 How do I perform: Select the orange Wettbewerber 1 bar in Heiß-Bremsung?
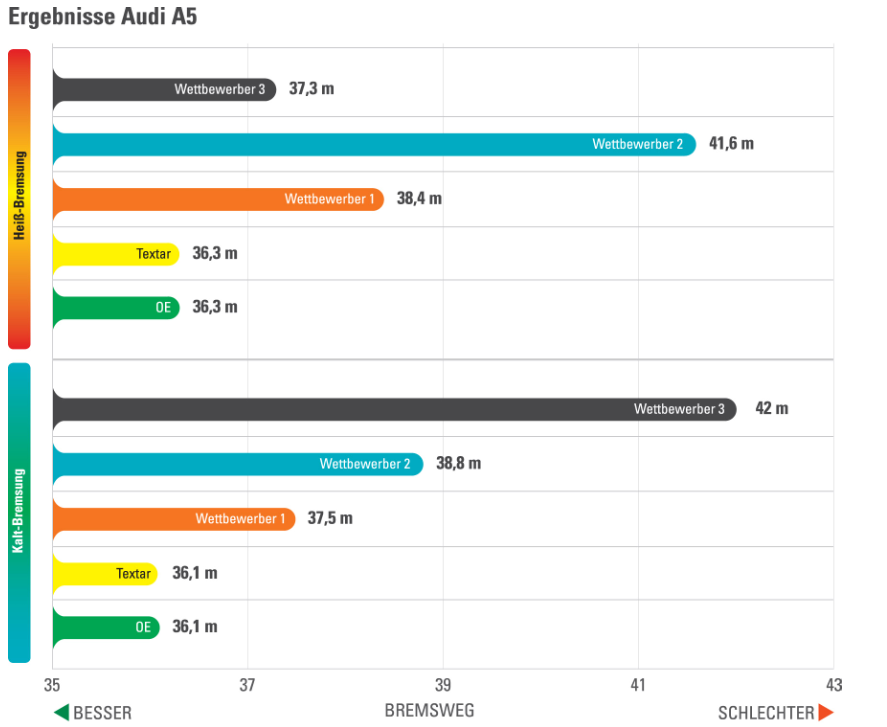218,199
